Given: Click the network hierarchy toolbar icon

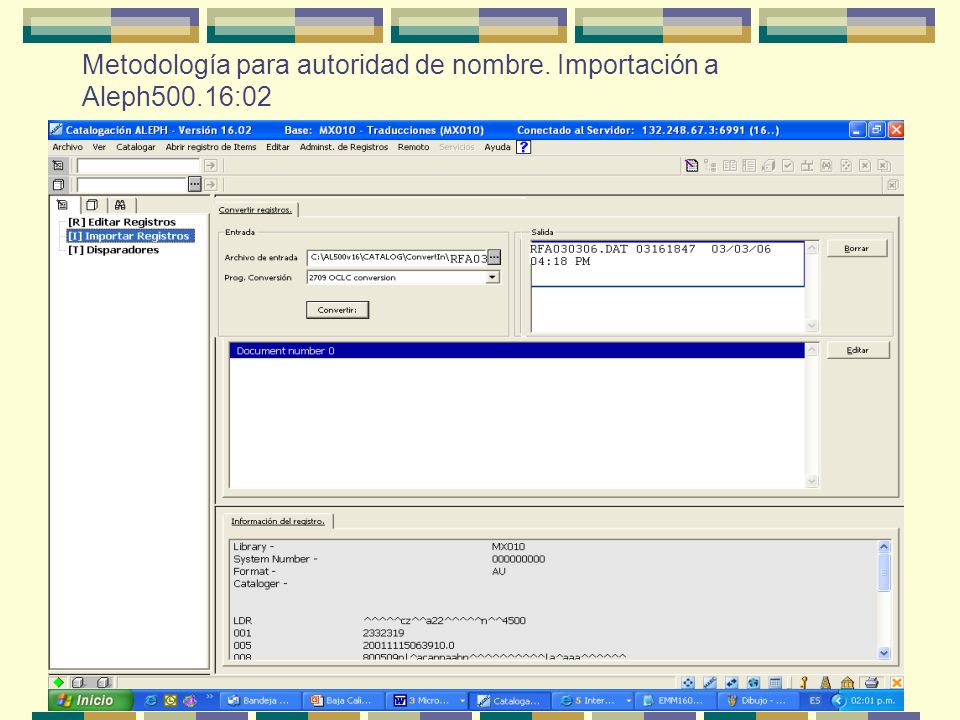Looking at the screenshot, I should pyautogui.click(x=807, y=165).
